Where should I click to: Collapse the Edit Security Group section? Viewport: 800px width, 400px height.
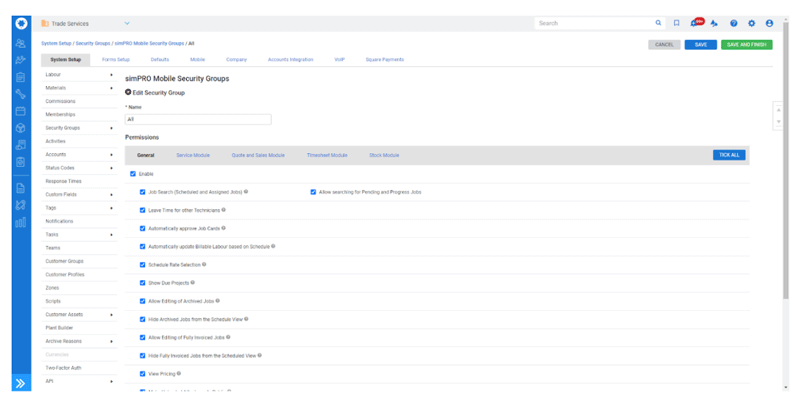(x=128, y=93)
